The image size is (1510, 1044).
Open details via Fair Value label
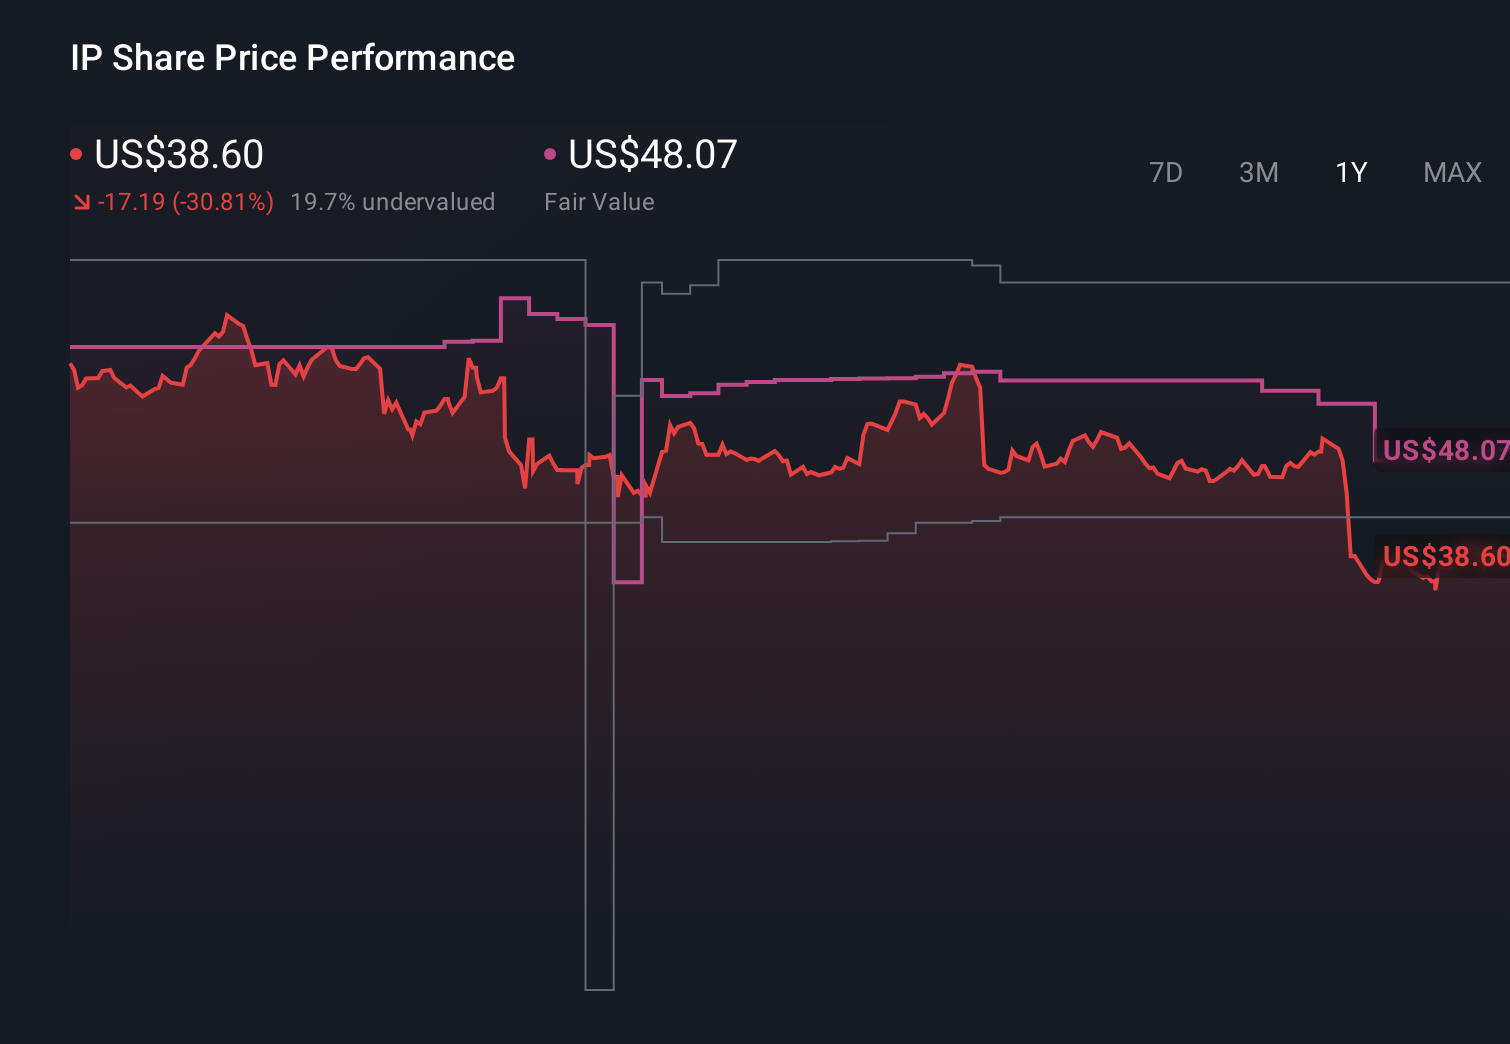pos(598,201)
